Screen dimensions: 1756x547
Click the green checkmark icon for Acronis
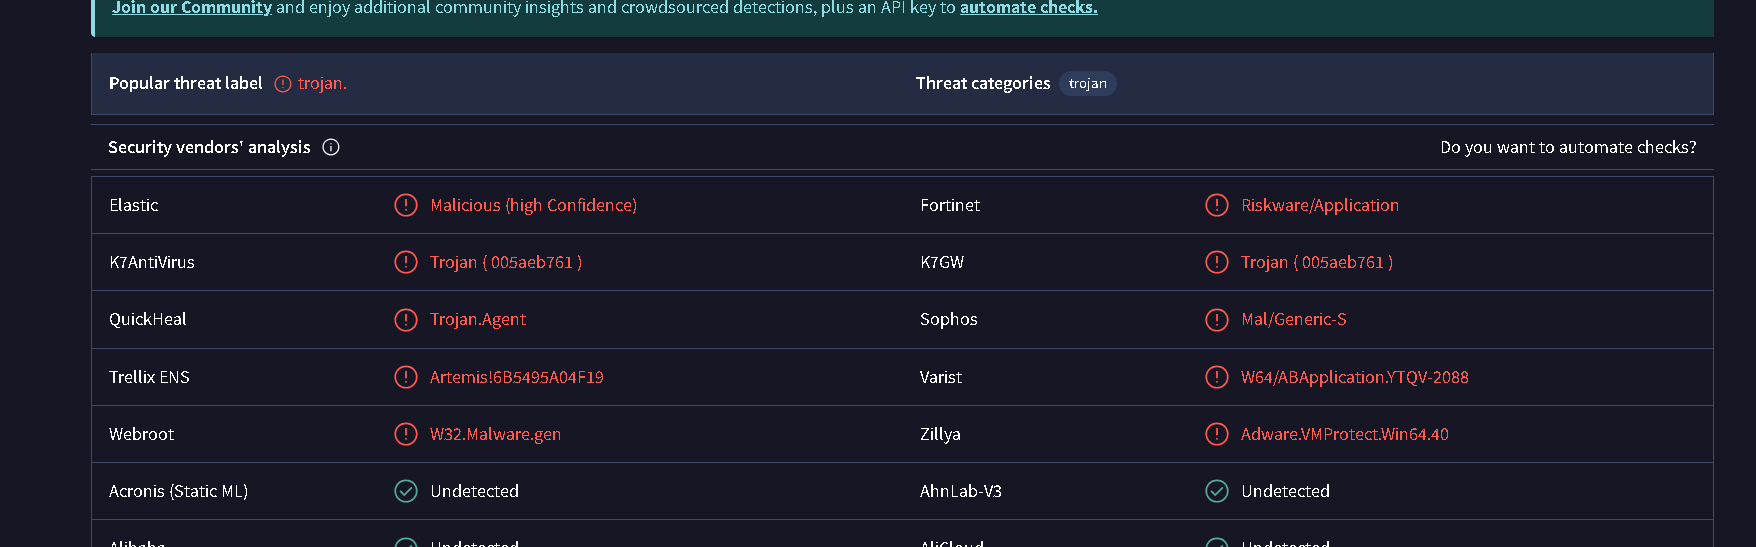coord(406,491)
